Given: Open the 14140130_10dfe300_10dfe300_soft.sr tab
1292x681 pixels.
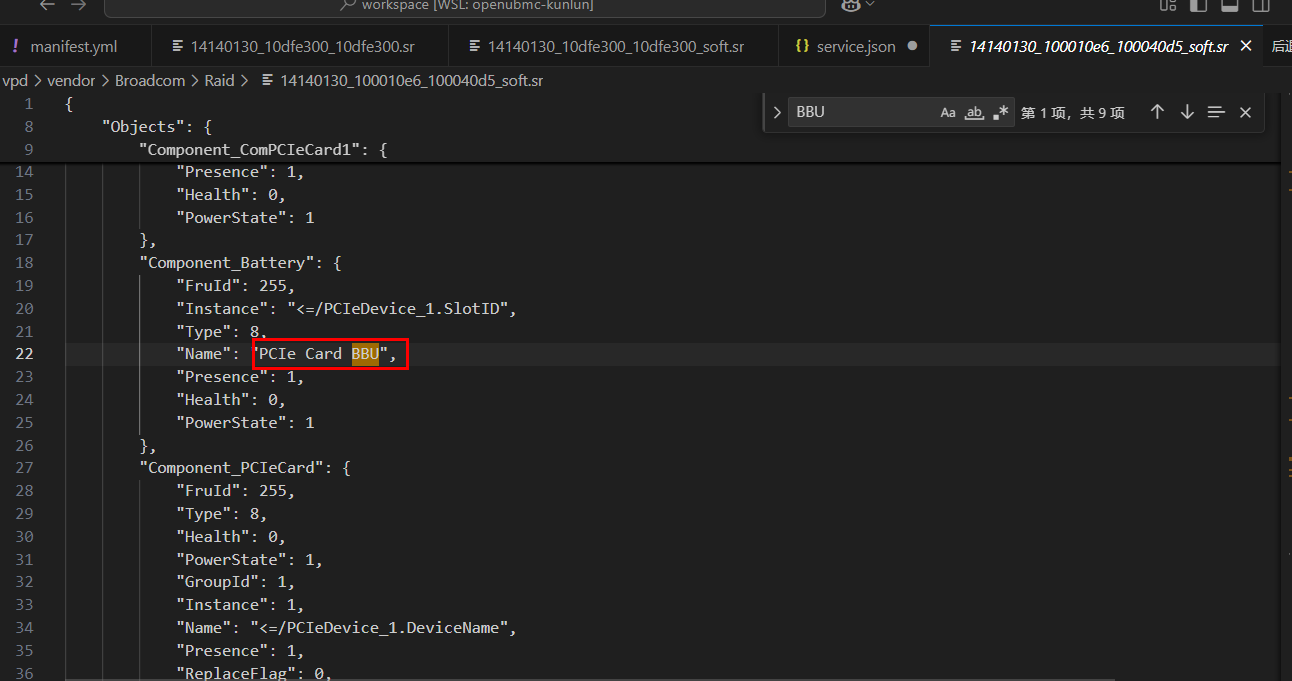Looking at the screenshot, I should click(x=615, y=46).
